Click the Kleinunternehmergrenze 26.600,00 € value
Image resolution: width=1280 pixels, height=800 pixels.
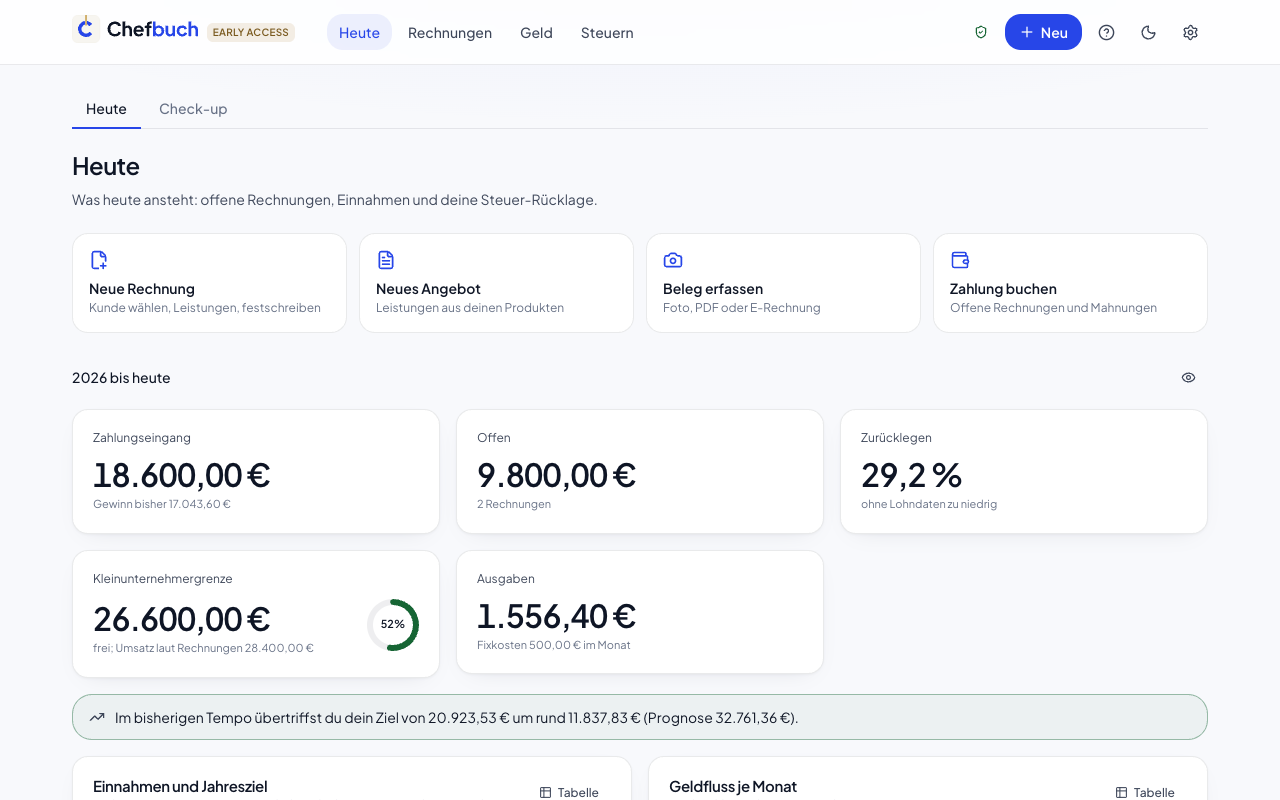tap(181, 619)
